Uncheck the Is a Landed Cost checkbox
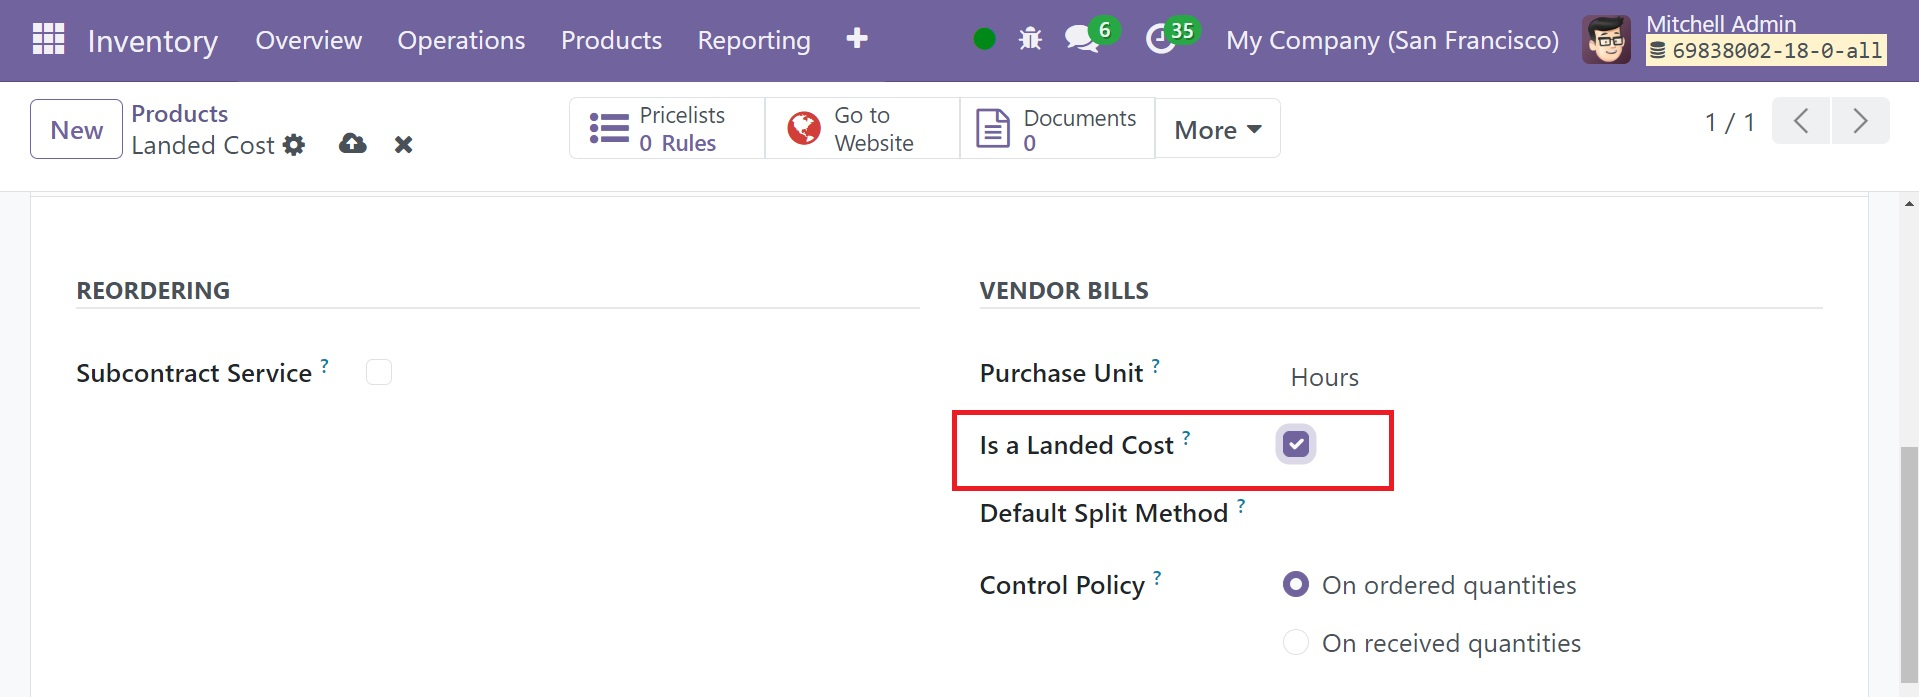 [1296, 444]
